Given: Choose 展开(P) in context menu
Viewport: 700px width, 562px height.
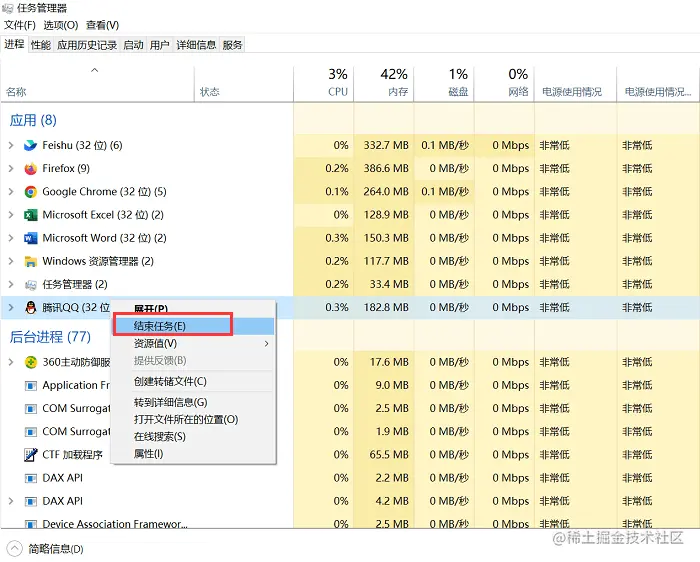Looking at the screenshot, I should coord(193,309).
